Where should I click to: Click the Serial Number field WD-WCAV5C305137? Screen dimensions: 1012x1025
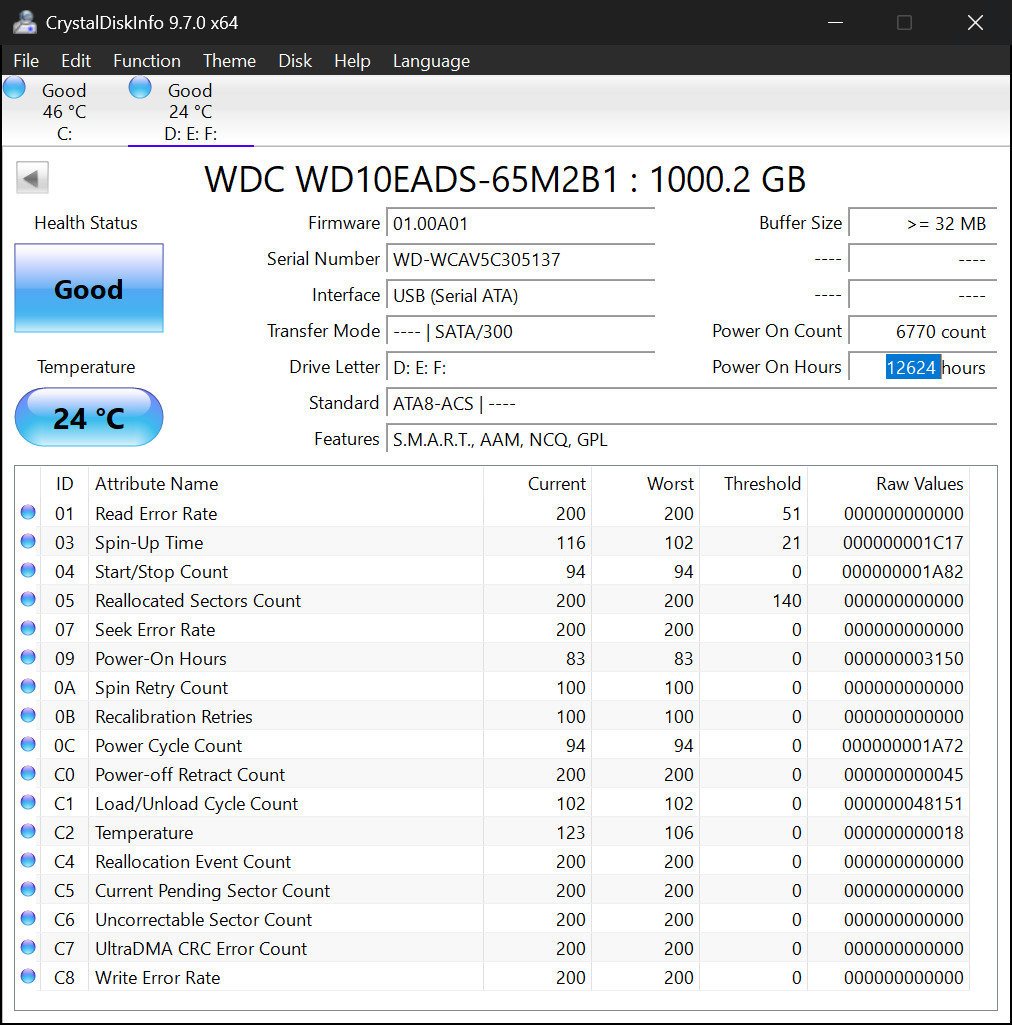(520, 260)
